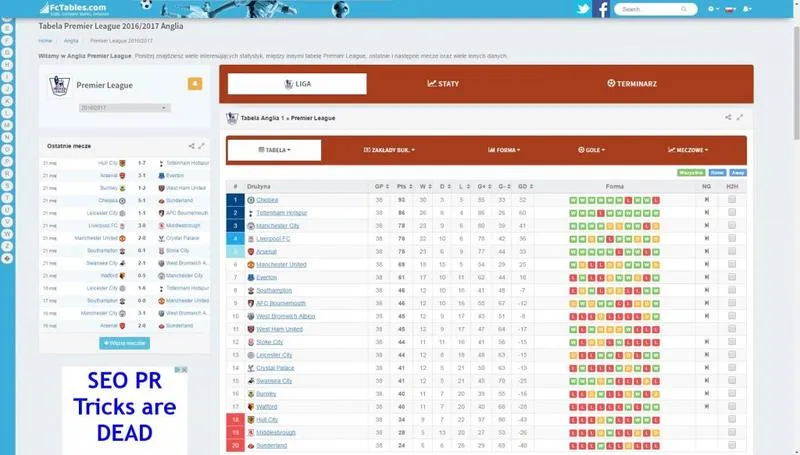Go to Home in the breadcrumb
Screen dimensions: 800x455
[x=45, y=41]
